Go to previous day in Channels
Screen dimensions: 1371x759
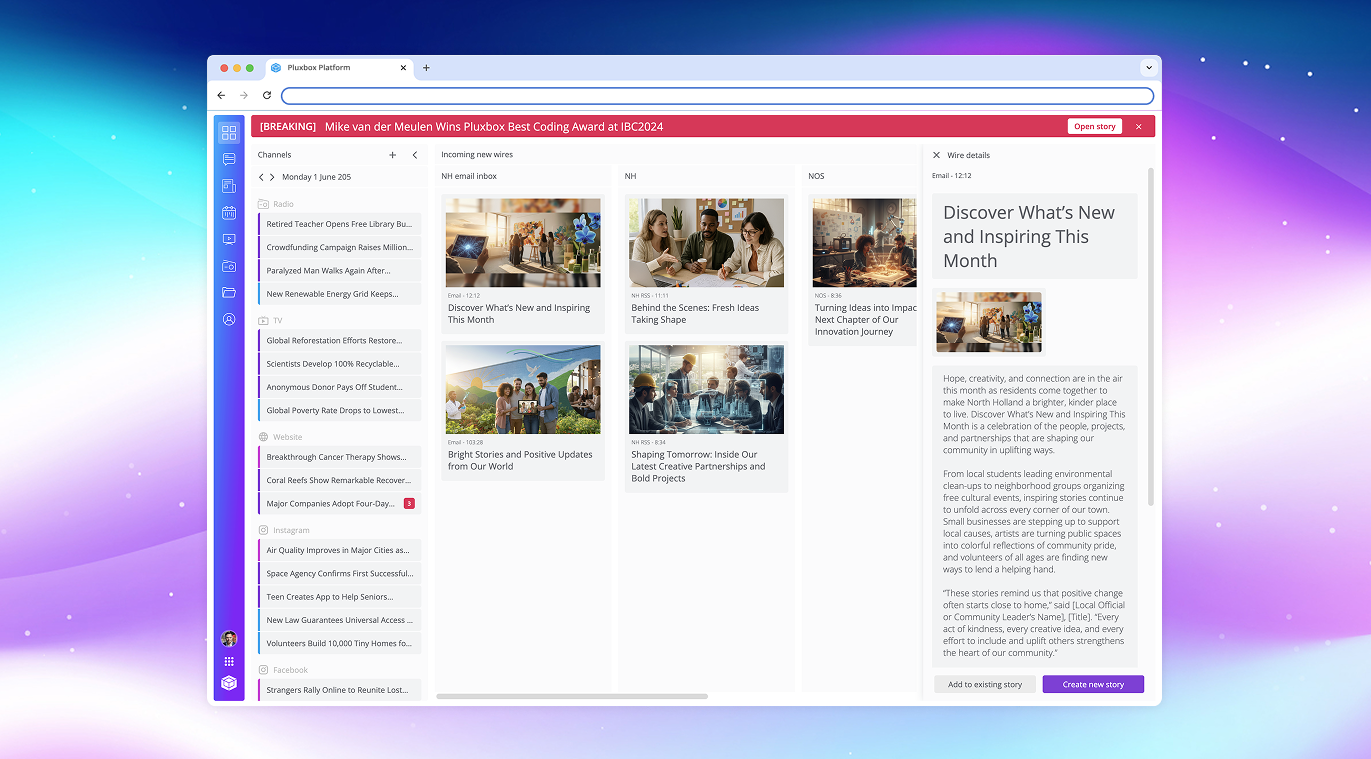tap(261, 177)
